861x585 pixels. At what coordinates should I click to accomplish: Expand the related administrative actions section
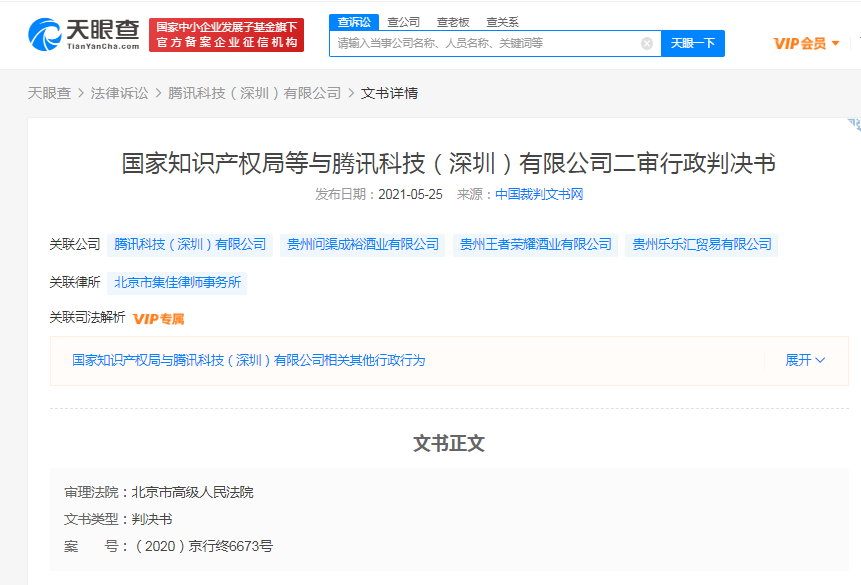805,360
